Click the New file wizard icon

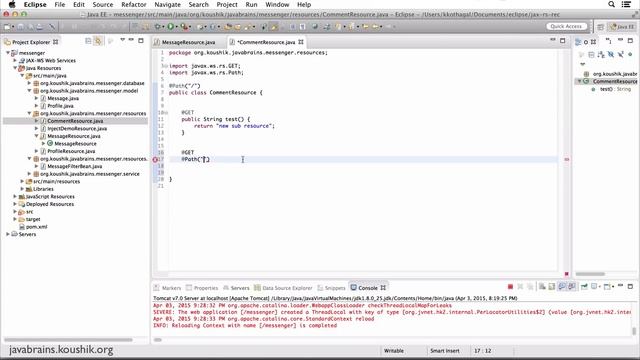7,27
